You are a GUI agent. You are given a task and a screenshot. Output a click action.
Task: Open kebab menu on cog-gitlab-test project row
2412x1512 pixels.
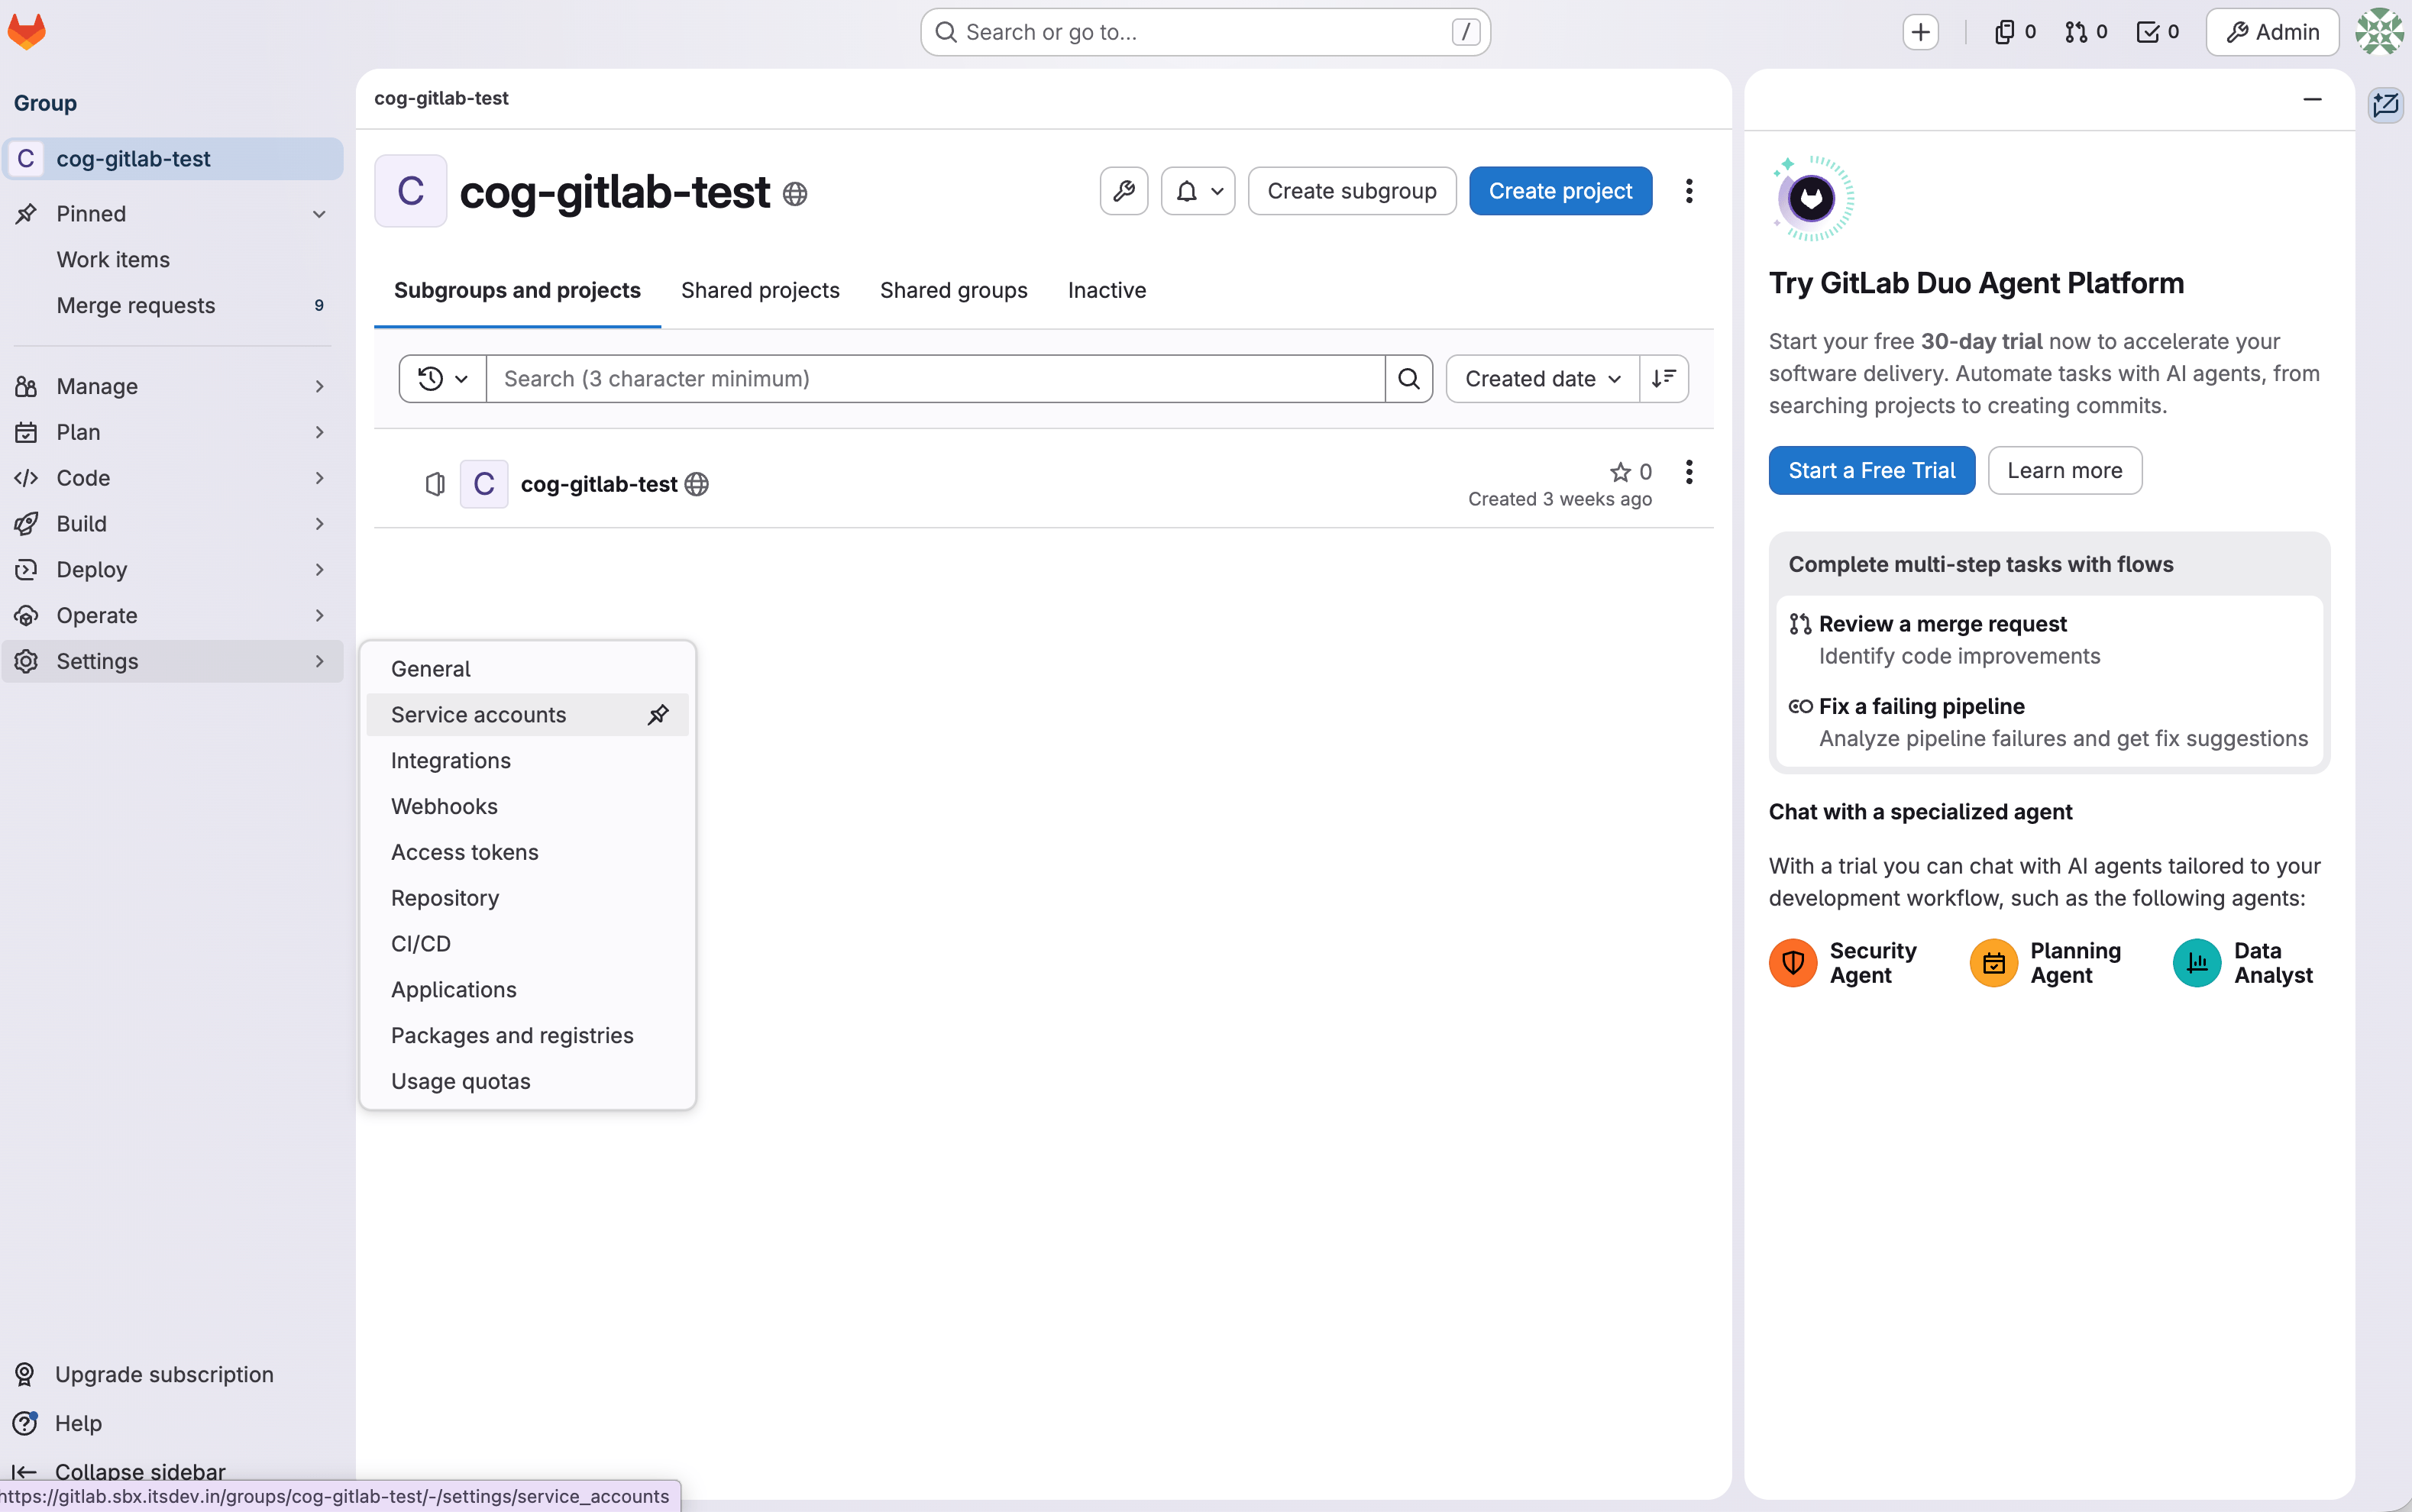pos(1689,472)
